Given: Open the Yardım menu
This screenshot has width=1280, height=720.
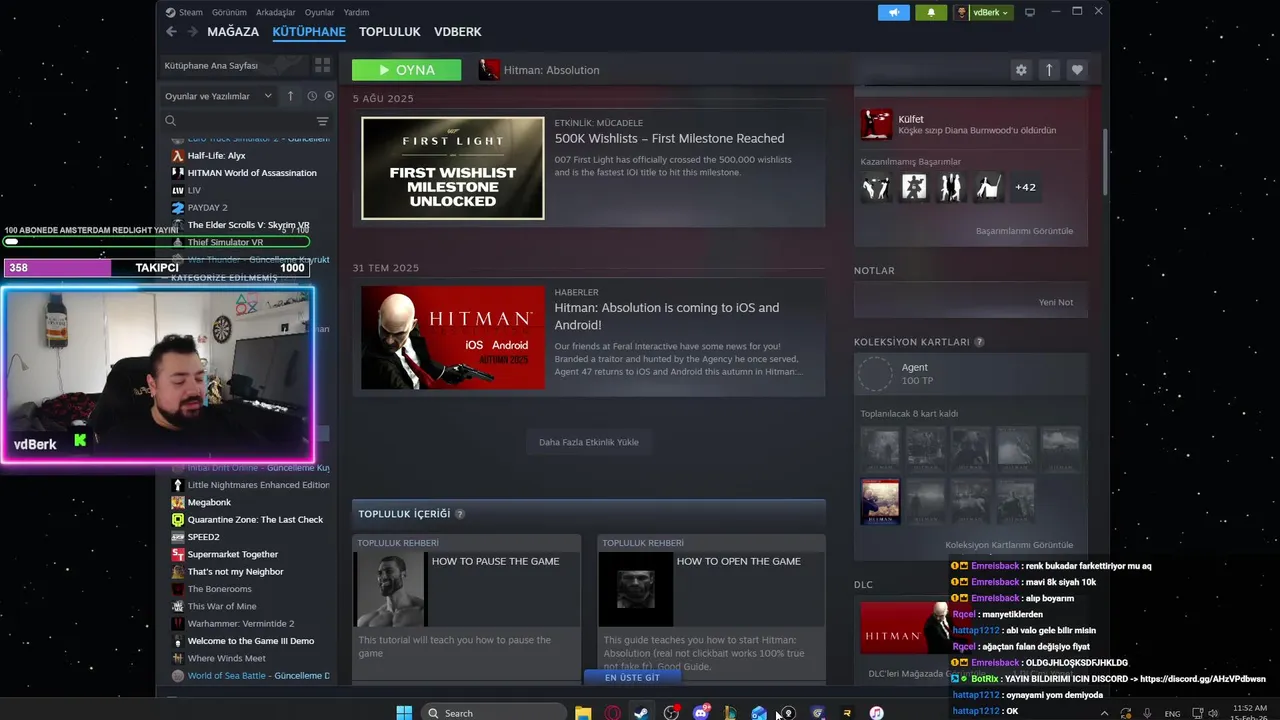Looking at the screenshot, I should 356,12.
